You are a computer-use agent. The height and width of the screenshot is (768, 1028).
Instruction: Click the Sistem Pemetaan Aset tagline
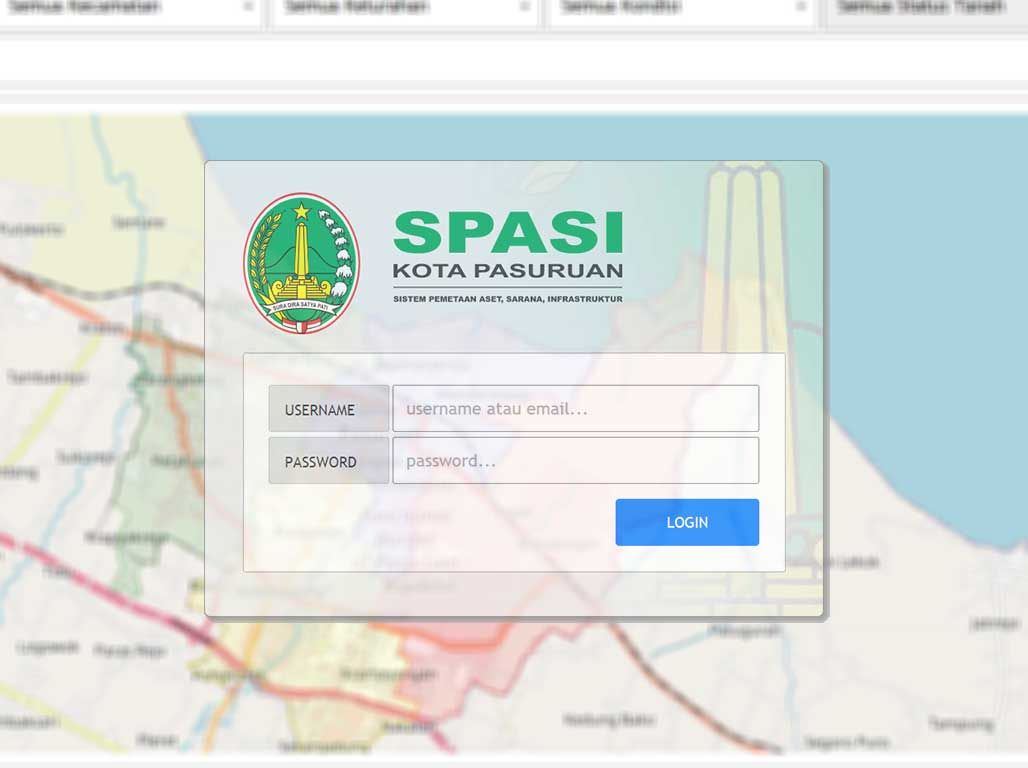[508, 299]
